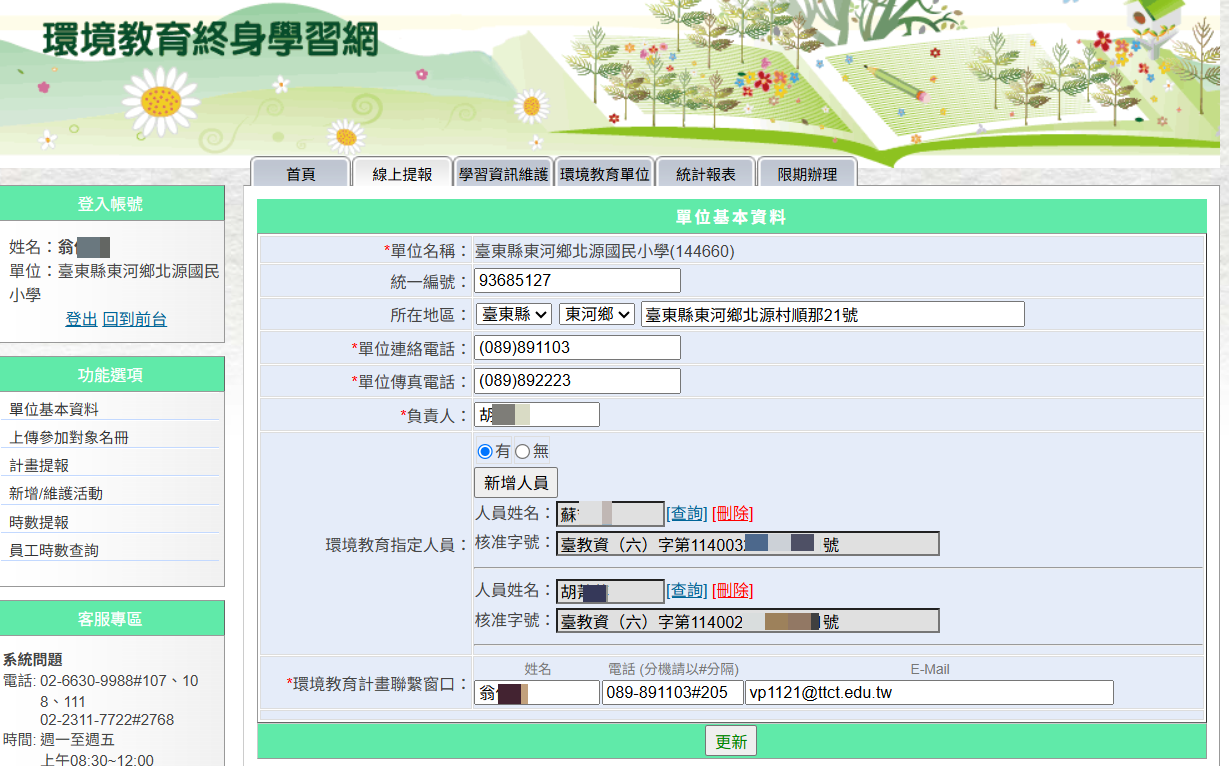Click the 登出 link
1229x766 pixels.
[81, 319]
